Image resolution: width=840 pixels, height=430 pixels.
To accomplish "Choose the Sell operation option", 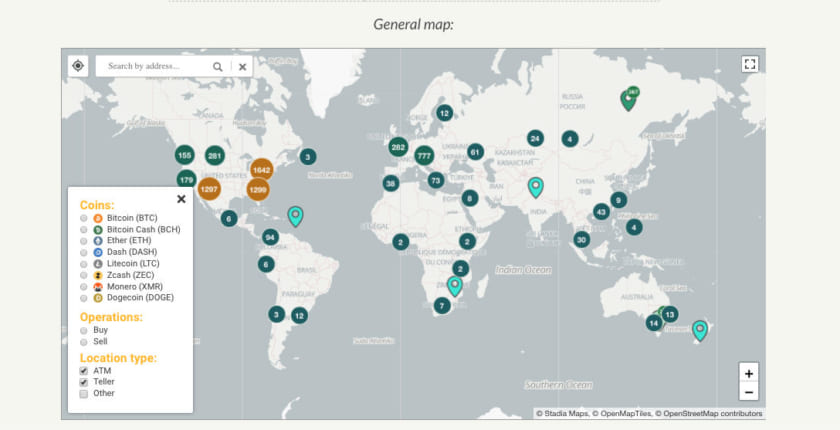I will point(84,342).
